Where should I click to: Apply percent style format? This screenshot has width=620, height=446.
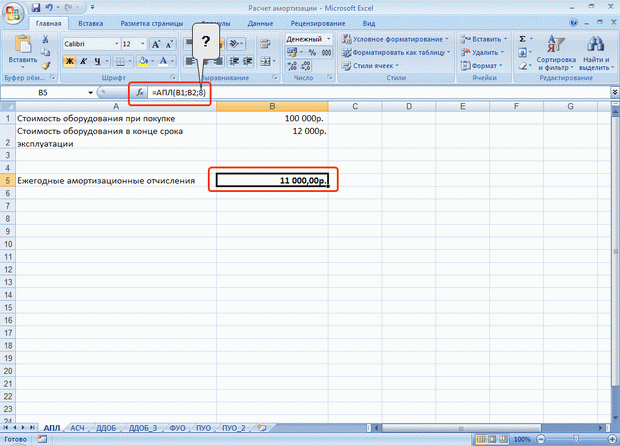click(x=312, y=52)
